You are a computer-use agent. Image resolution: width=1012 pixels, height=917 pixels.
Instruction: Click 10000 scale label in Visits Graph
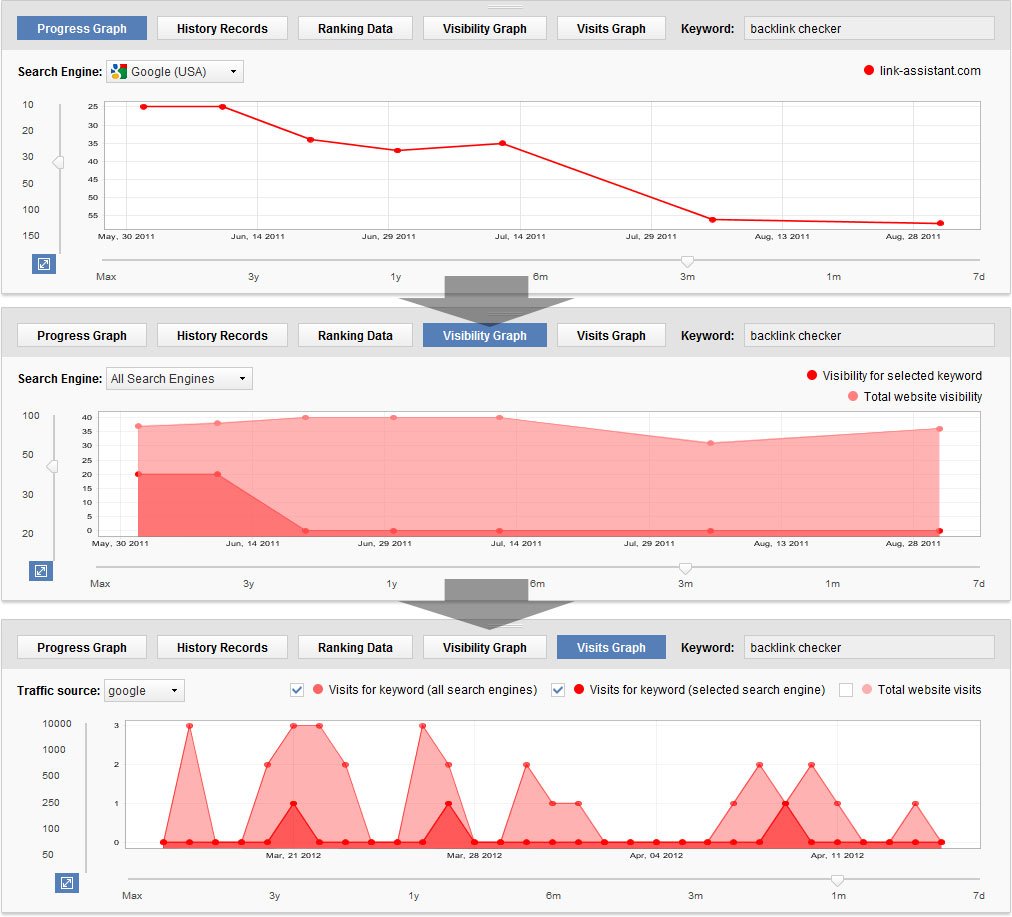tap(57, 723)
